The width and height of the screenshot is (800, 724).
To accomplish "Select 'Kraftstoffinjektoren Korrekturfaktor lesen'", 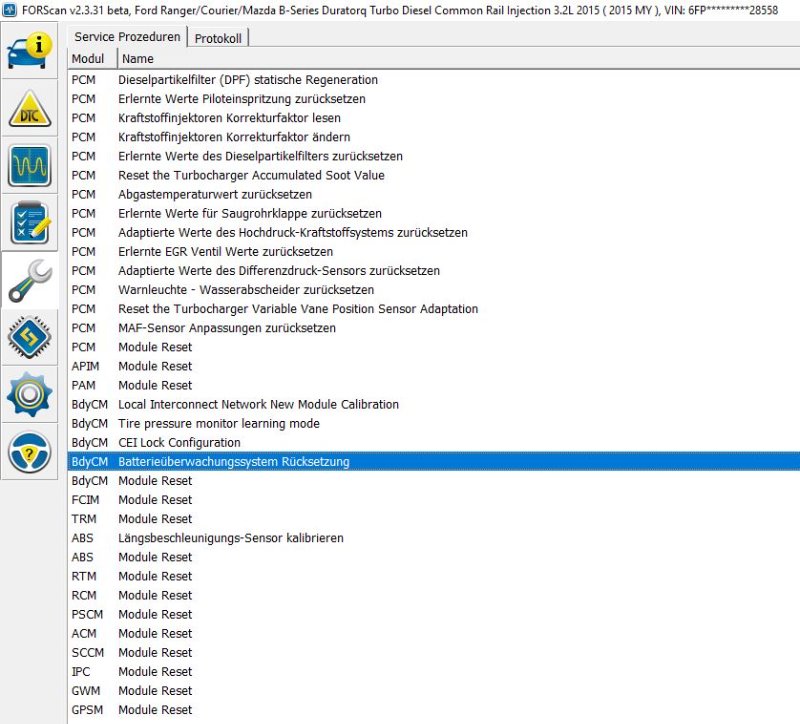I will point(434,118).
